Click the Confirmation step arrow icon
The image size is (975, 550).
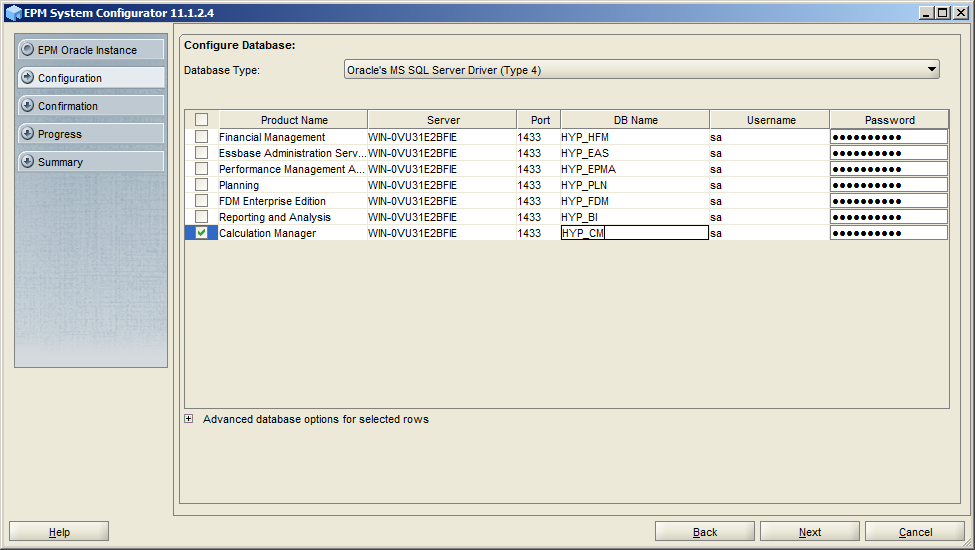[x=27, y=105]
